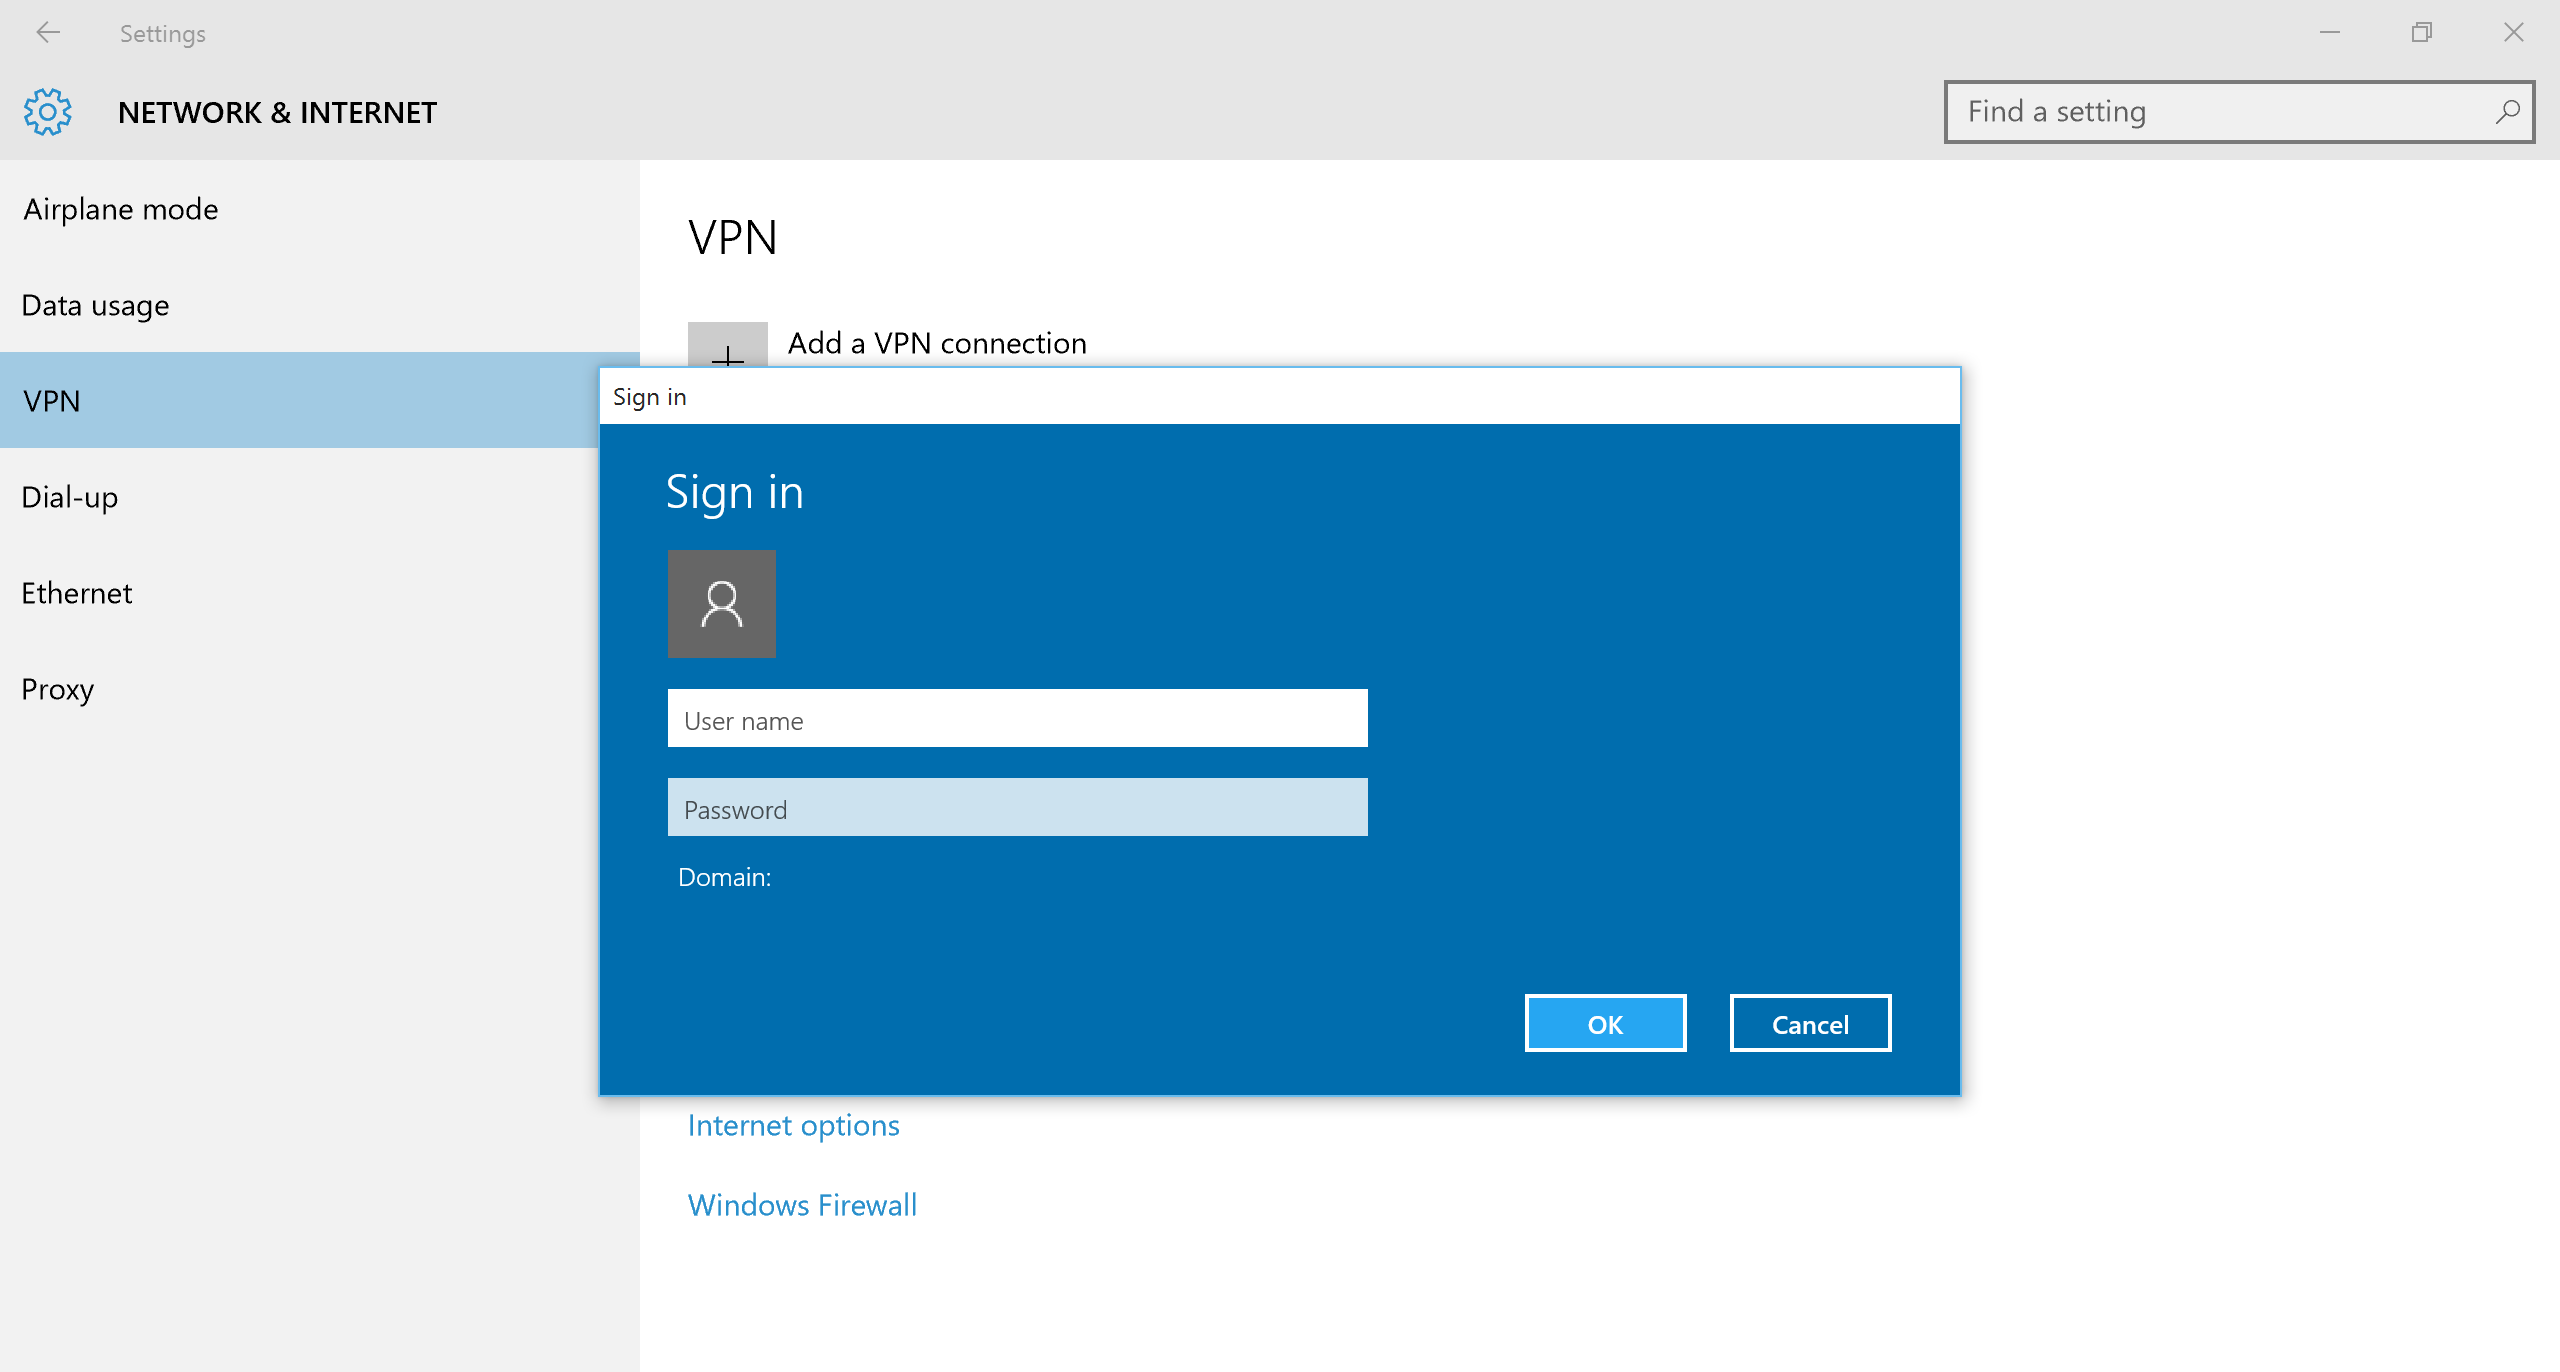Image resolution: width=2560 pixels, height=1372 pixels.
Task: Click the back arrow in Settings
Action: point(47,33)
